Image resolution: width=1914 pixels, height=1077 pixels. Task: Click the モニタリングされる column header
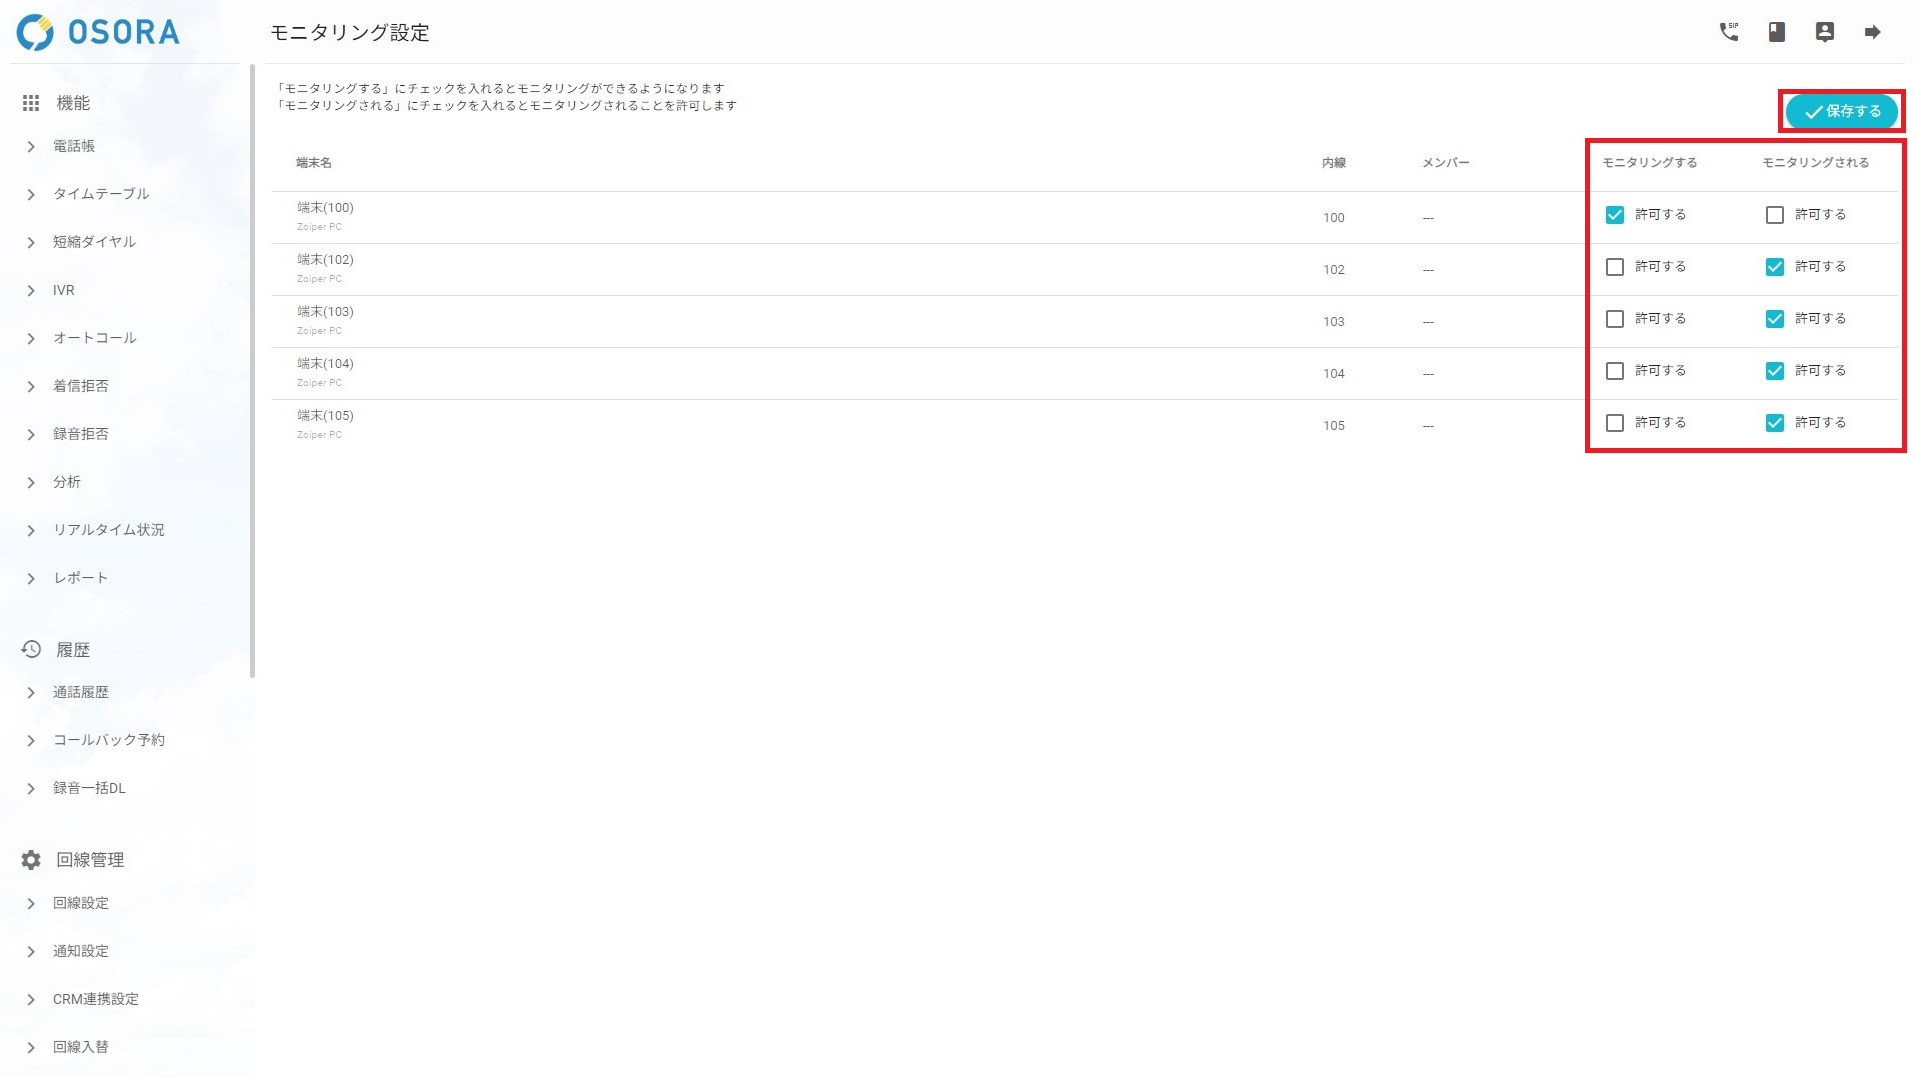pyautogui.click(x=1815, y=163)
